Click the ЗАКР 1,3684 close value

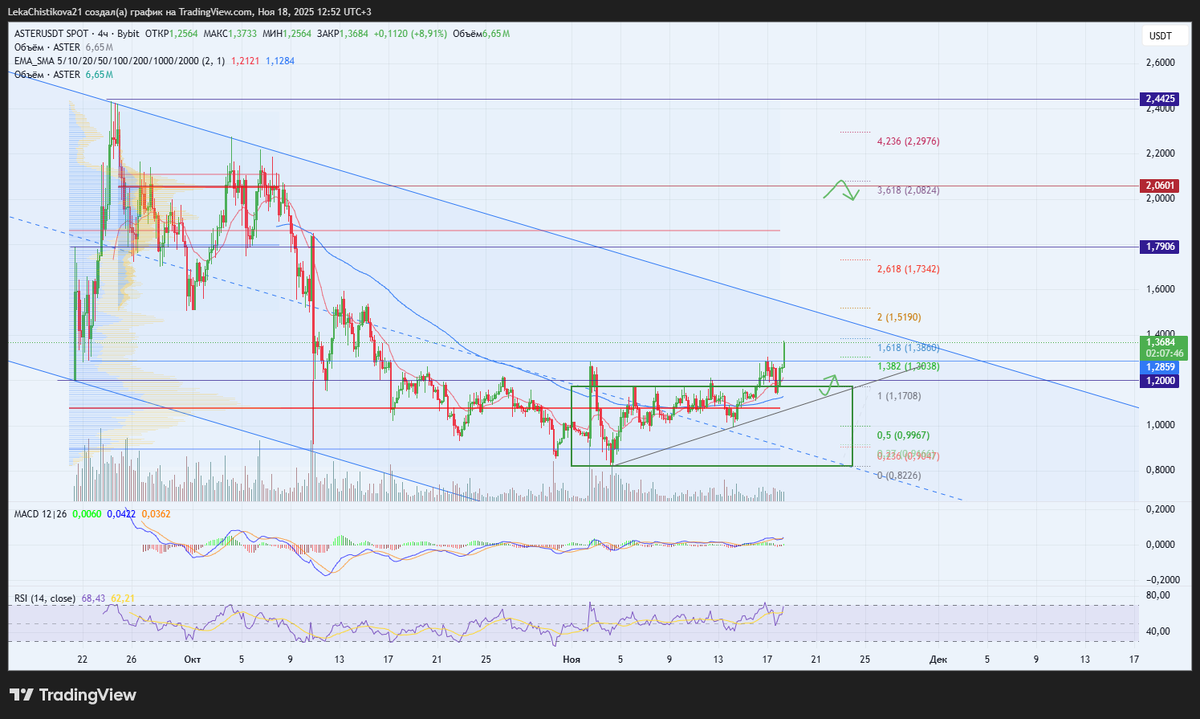point(343,33)
